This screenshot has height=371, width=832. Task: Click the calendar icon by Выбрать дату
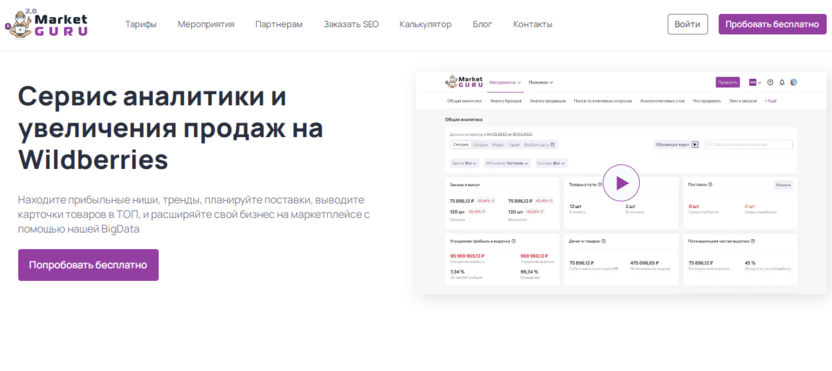coord(552,144)
